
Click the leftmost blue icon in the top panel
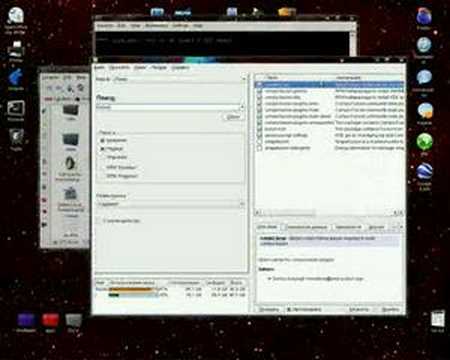click(x=157, y=12)
